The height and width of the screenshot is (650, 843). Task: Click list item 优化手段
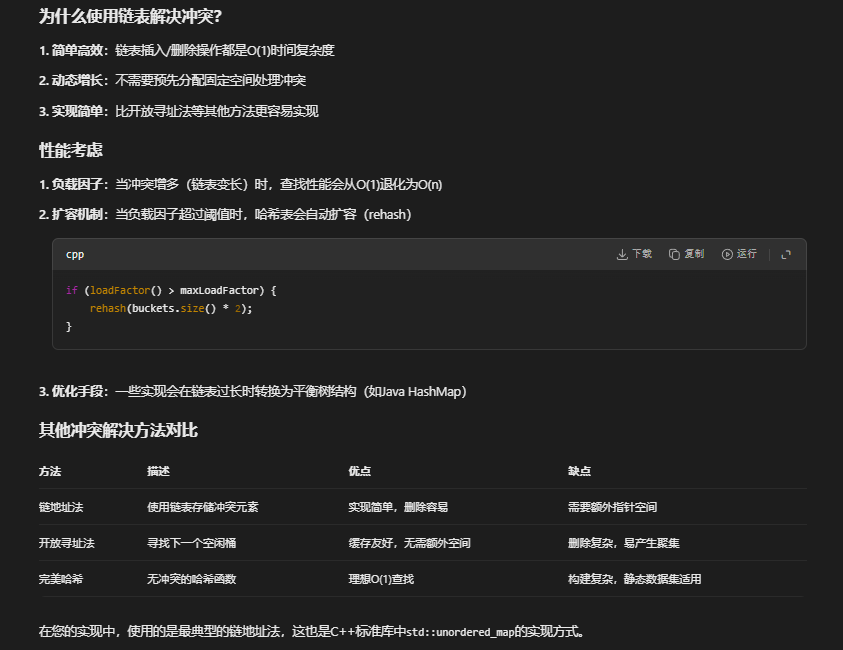click(252, 391)
